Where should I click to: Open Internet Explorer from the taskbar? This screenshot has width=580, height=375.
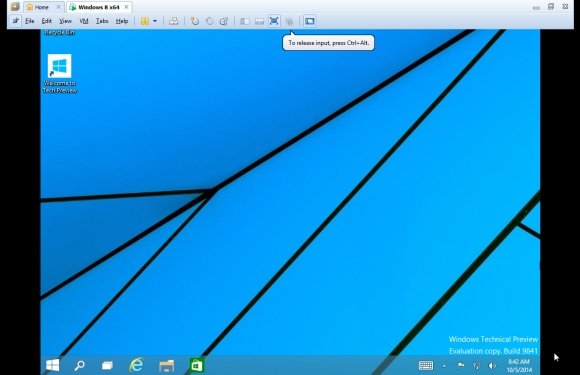(136, 365)
